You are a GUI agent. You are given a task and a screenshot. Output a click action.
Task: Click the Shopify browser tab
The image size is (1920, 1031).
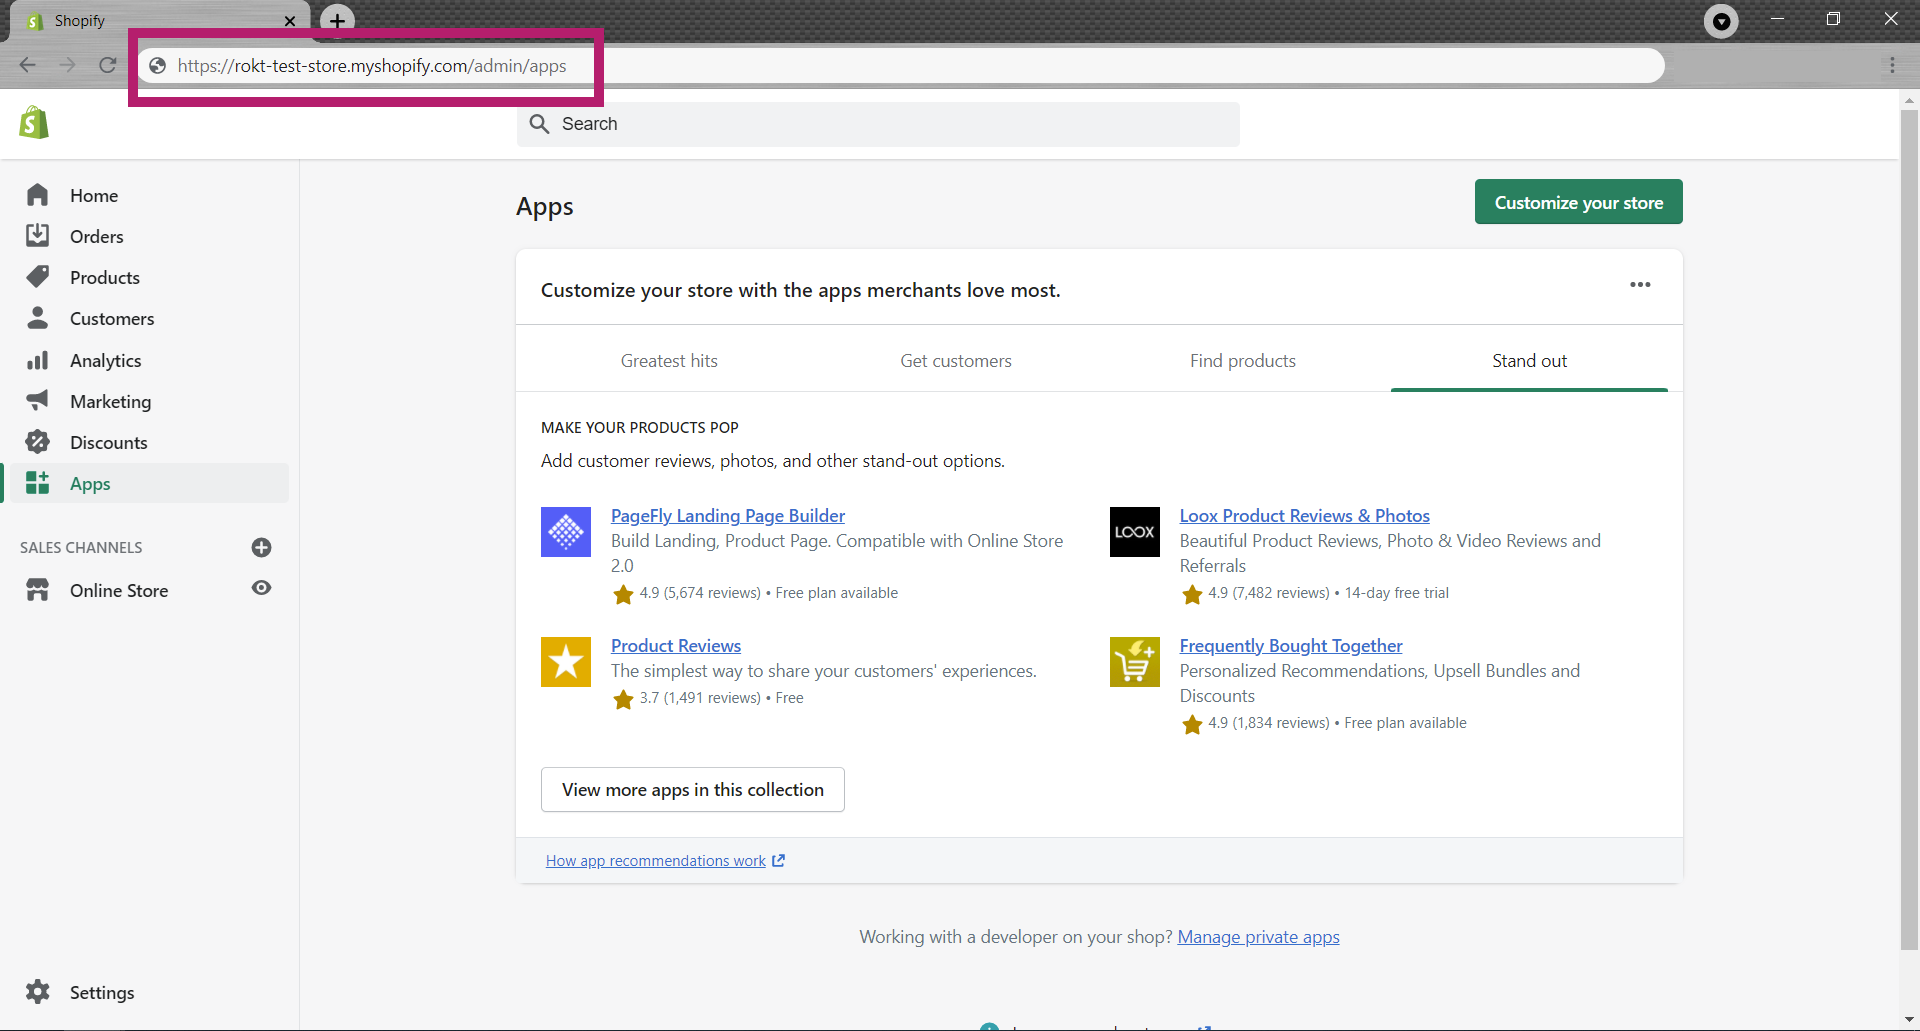click(x=160, y=21)
